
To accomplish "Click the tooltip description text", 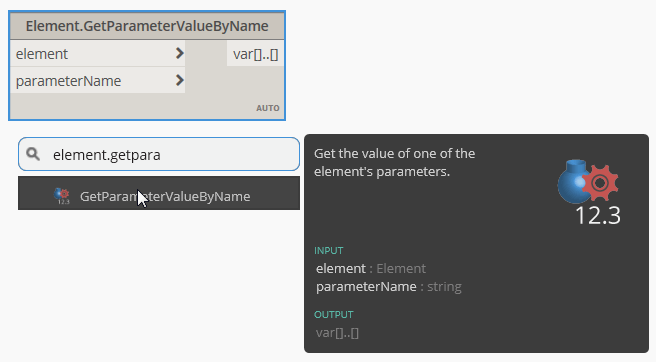I will 395,162.
